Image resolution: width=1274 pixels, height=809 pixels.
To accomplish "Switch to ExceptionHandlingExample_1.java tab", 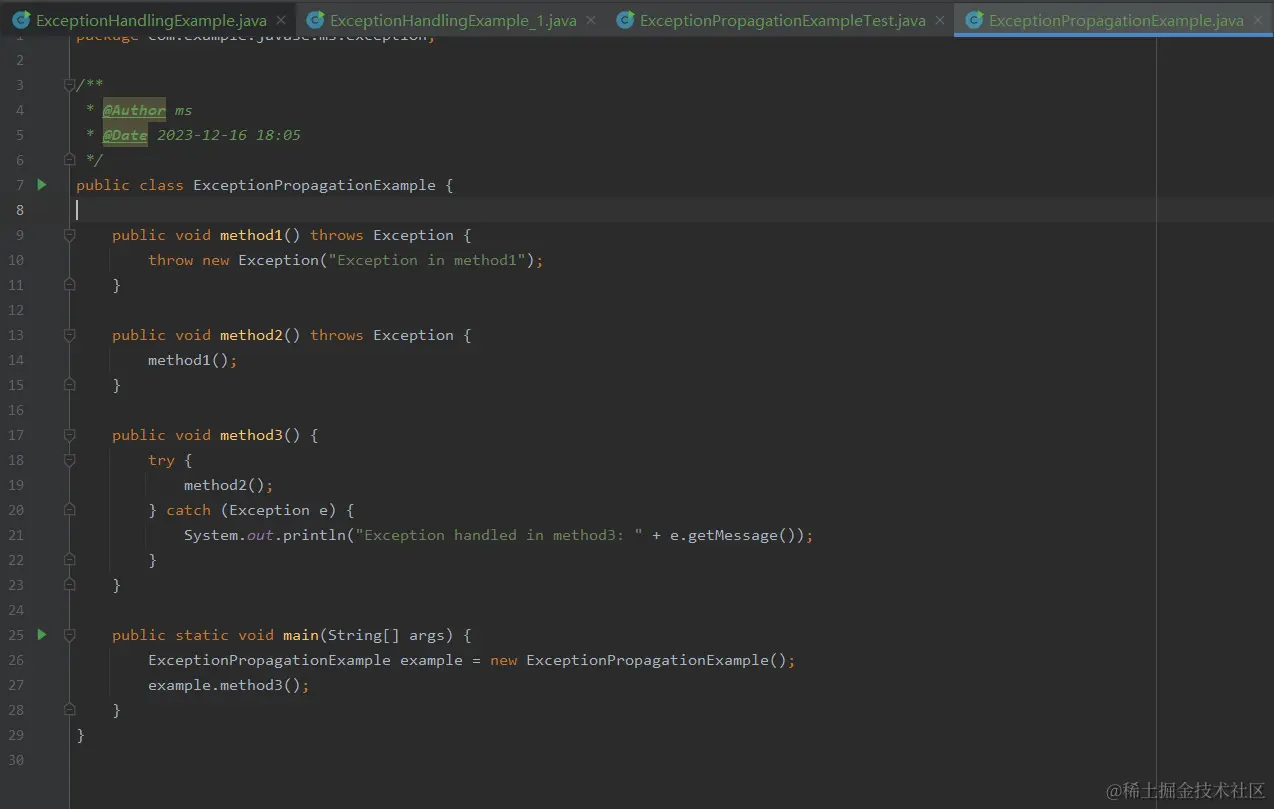I will point(453,20).
